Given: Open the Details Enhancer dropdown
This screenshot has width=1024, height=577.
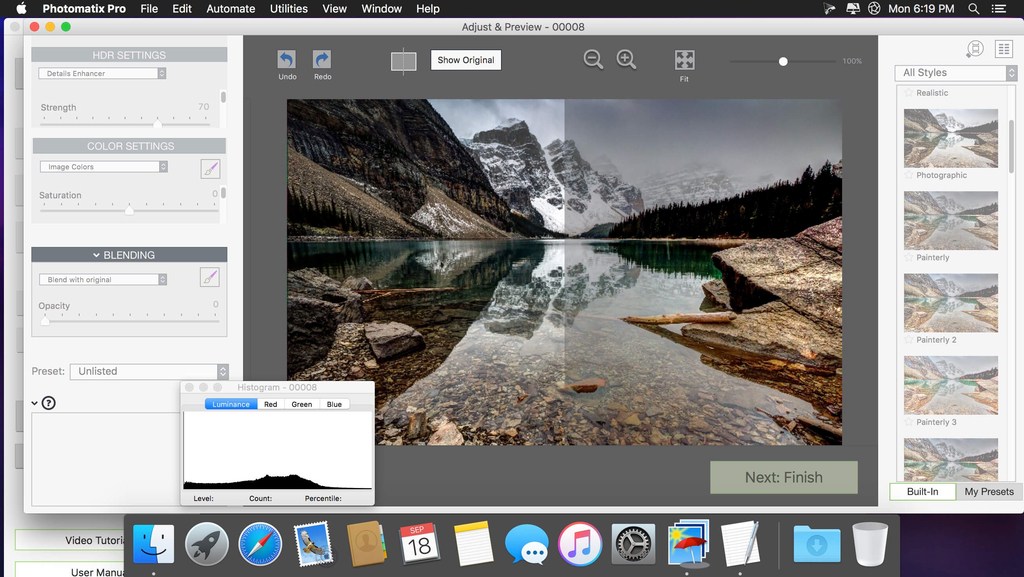Looking at the screenshot, I should click(100, 72).
